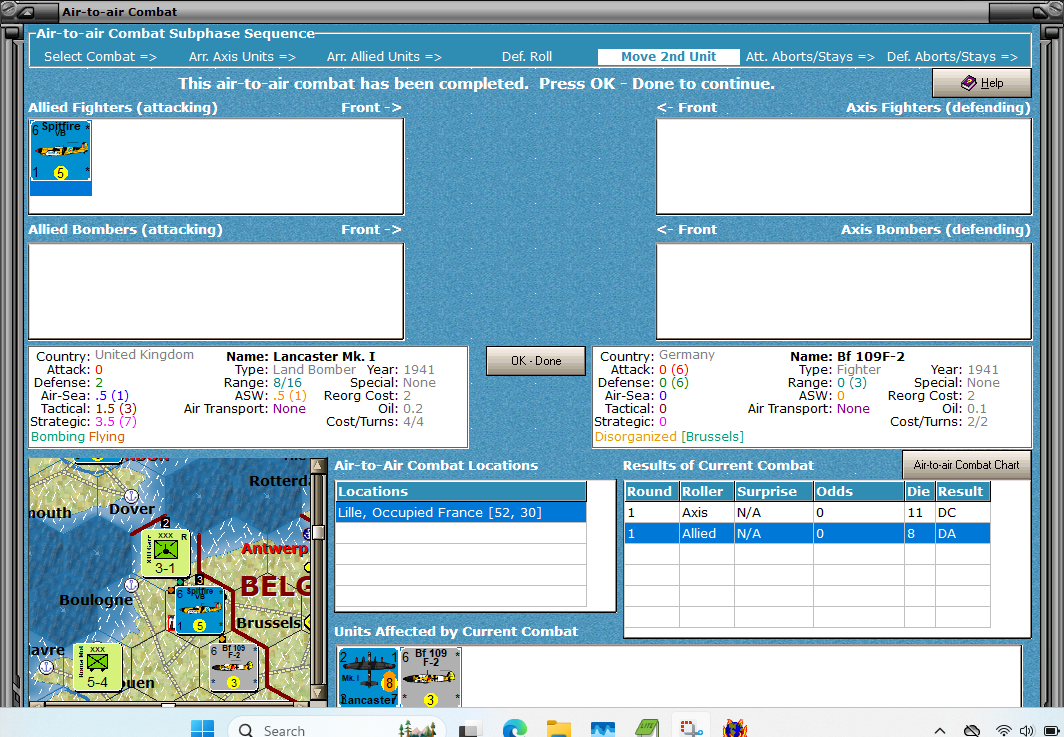Screen dimensions: 1064x737
Task: Click the 3-1 army corps counter near Dover
Action: pos(165,553)
